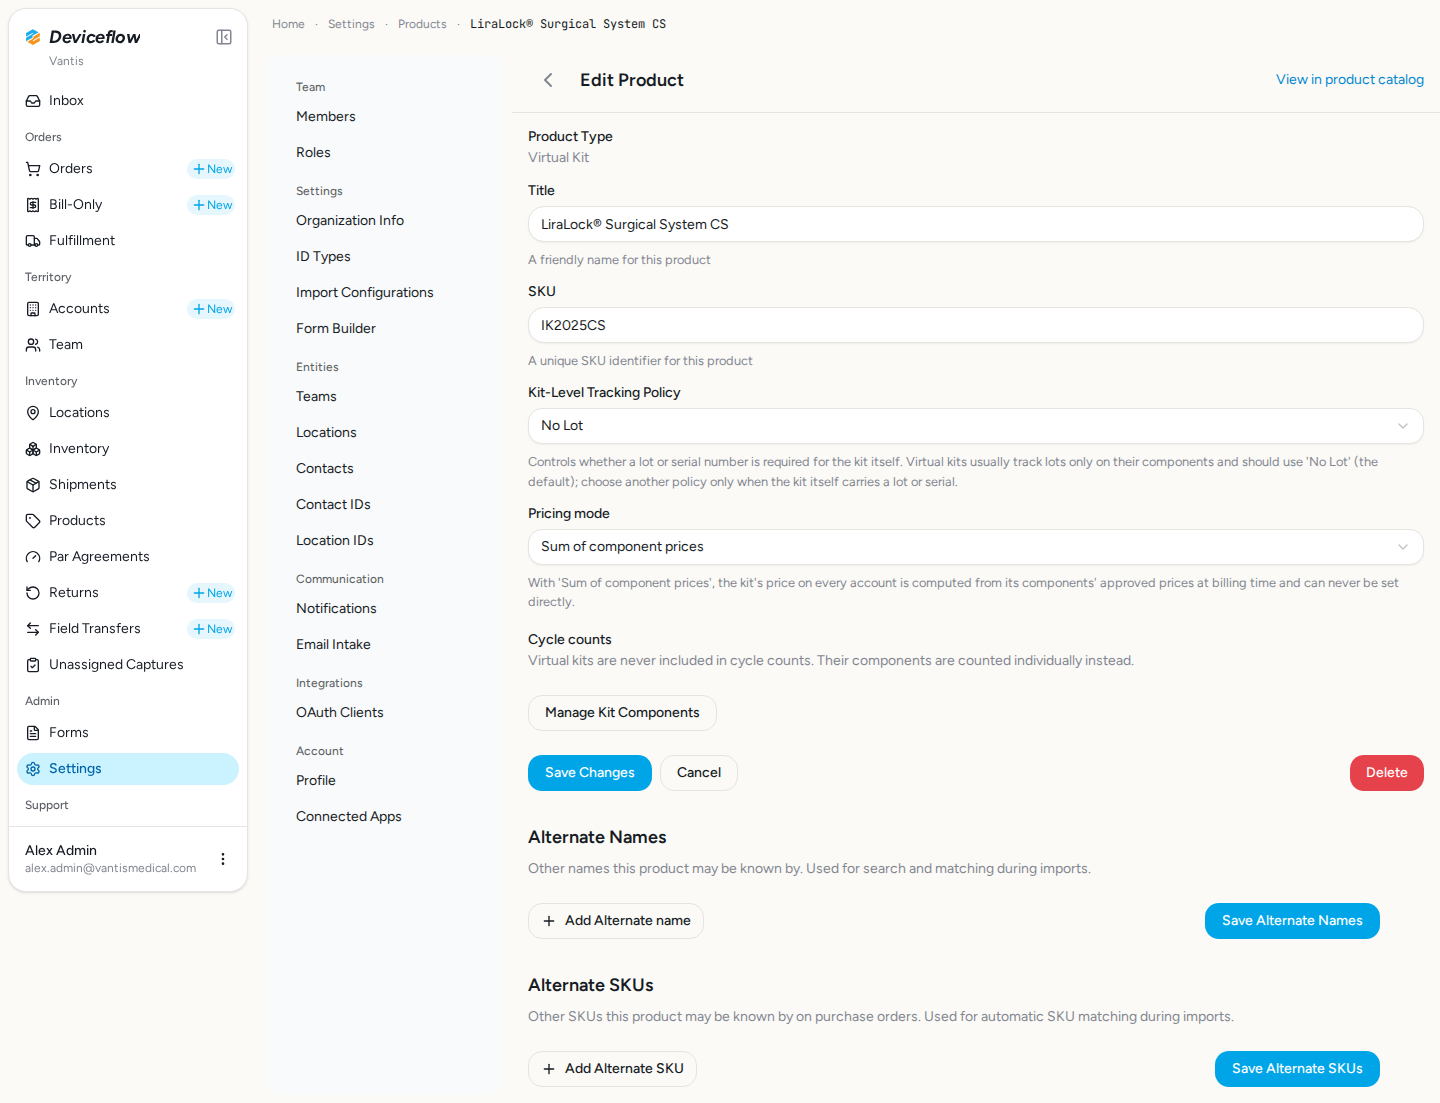The height and width of the screenshot is (1103, 1440).
Task: Go to Home in the breadcrumb
Action: [x=288, y=24]
